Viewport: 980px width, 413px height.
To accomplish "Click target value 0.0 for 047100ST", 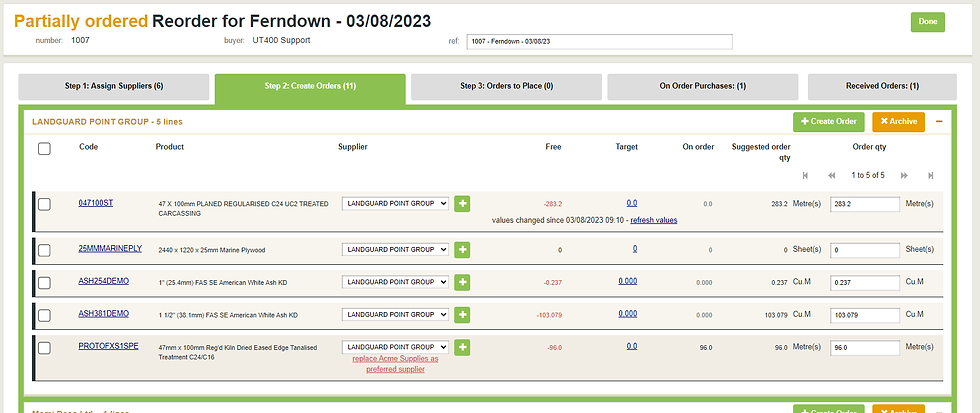I will tap(632, 203).
